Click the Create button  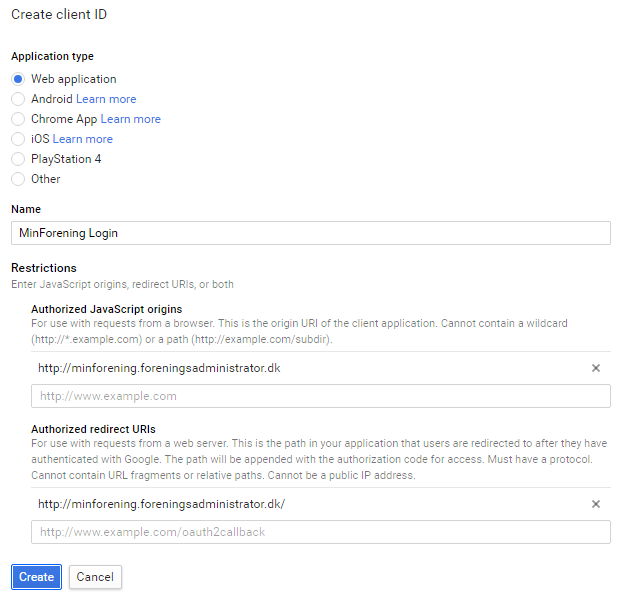pos(36,577)
